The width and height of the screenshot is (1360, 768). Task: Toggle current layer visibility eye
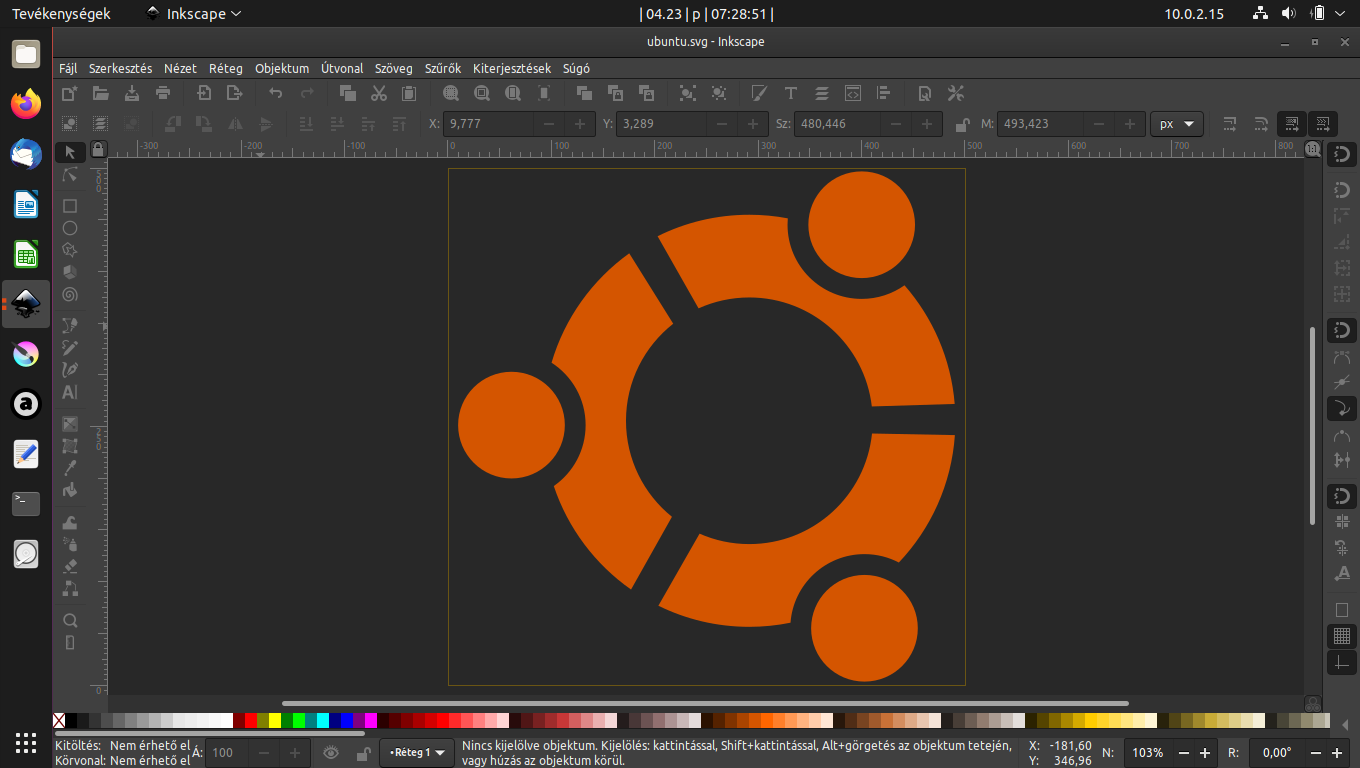pyautogui.click(x=331, y=753)
